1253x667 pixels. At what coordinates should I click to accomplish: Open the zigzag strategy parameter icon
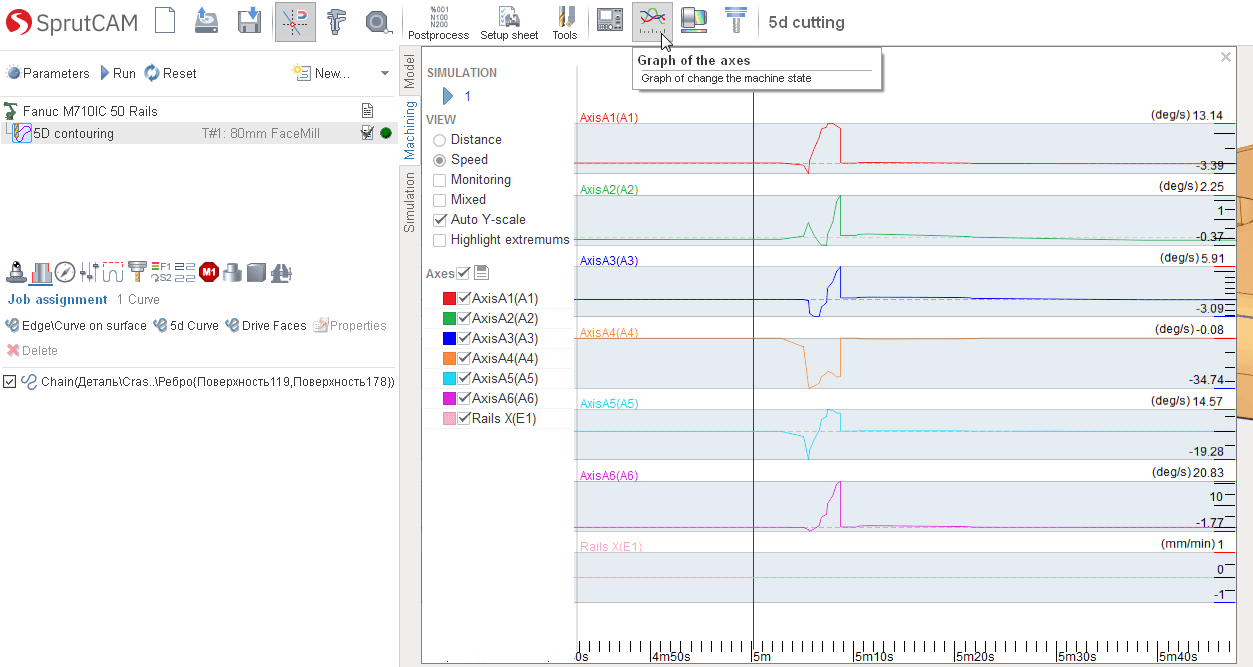pos(113,271)
